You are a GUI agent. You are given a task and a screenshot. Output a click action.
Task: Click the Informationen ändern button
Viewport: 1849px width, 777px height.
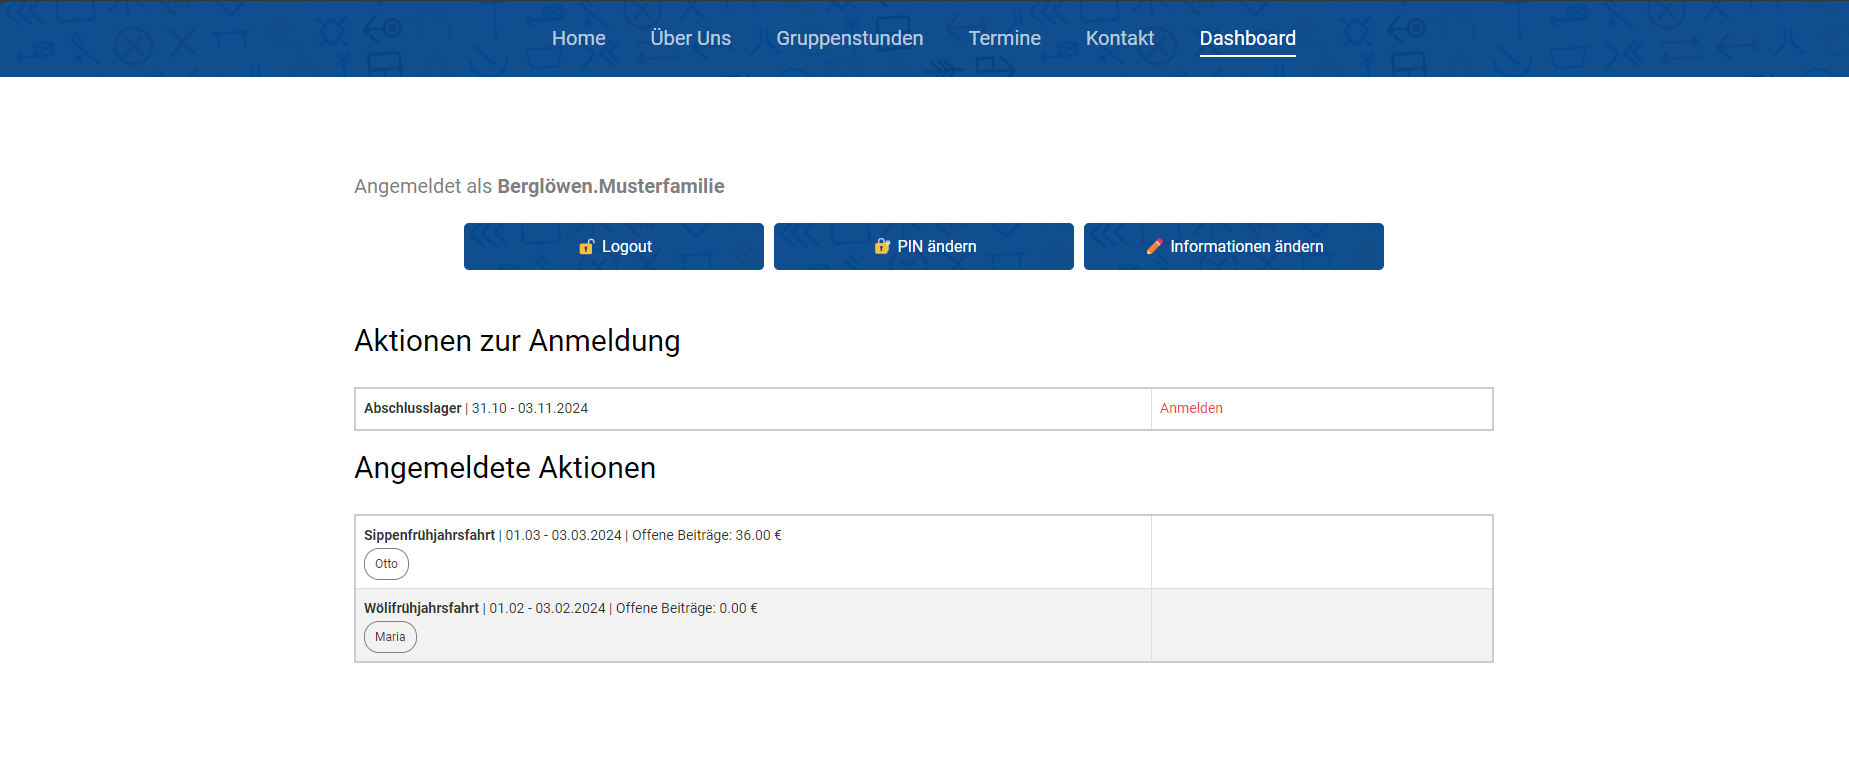1234,246
